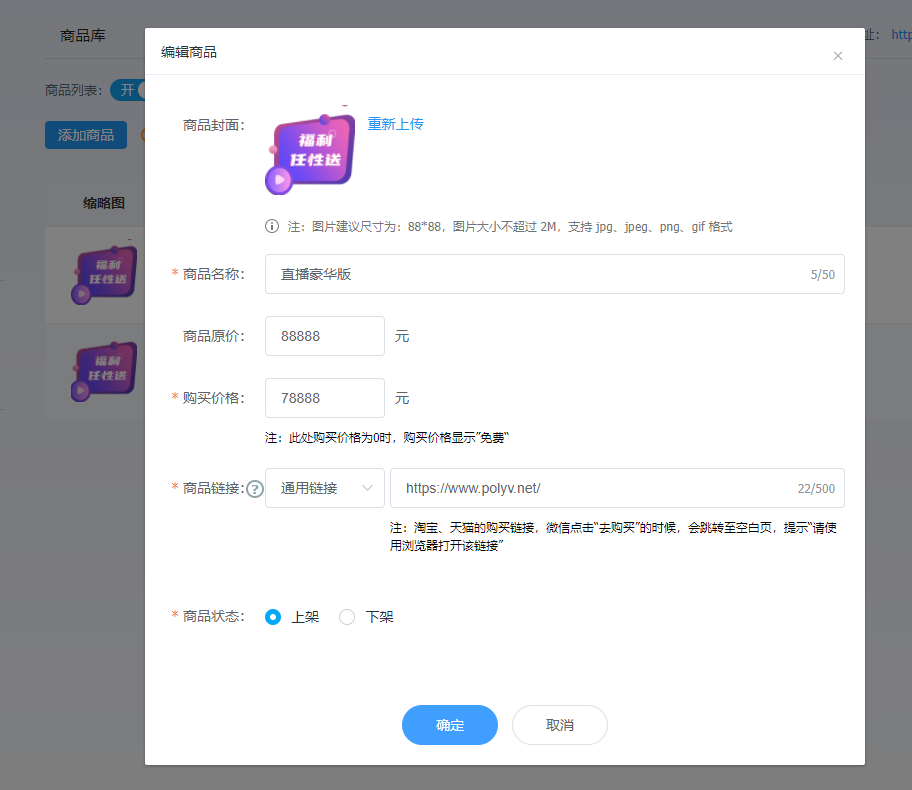Image resolution: width=912 pixels, height=790 pixels.
Task: Close the 编辑商品 dialog with the X
Action: 838,56
